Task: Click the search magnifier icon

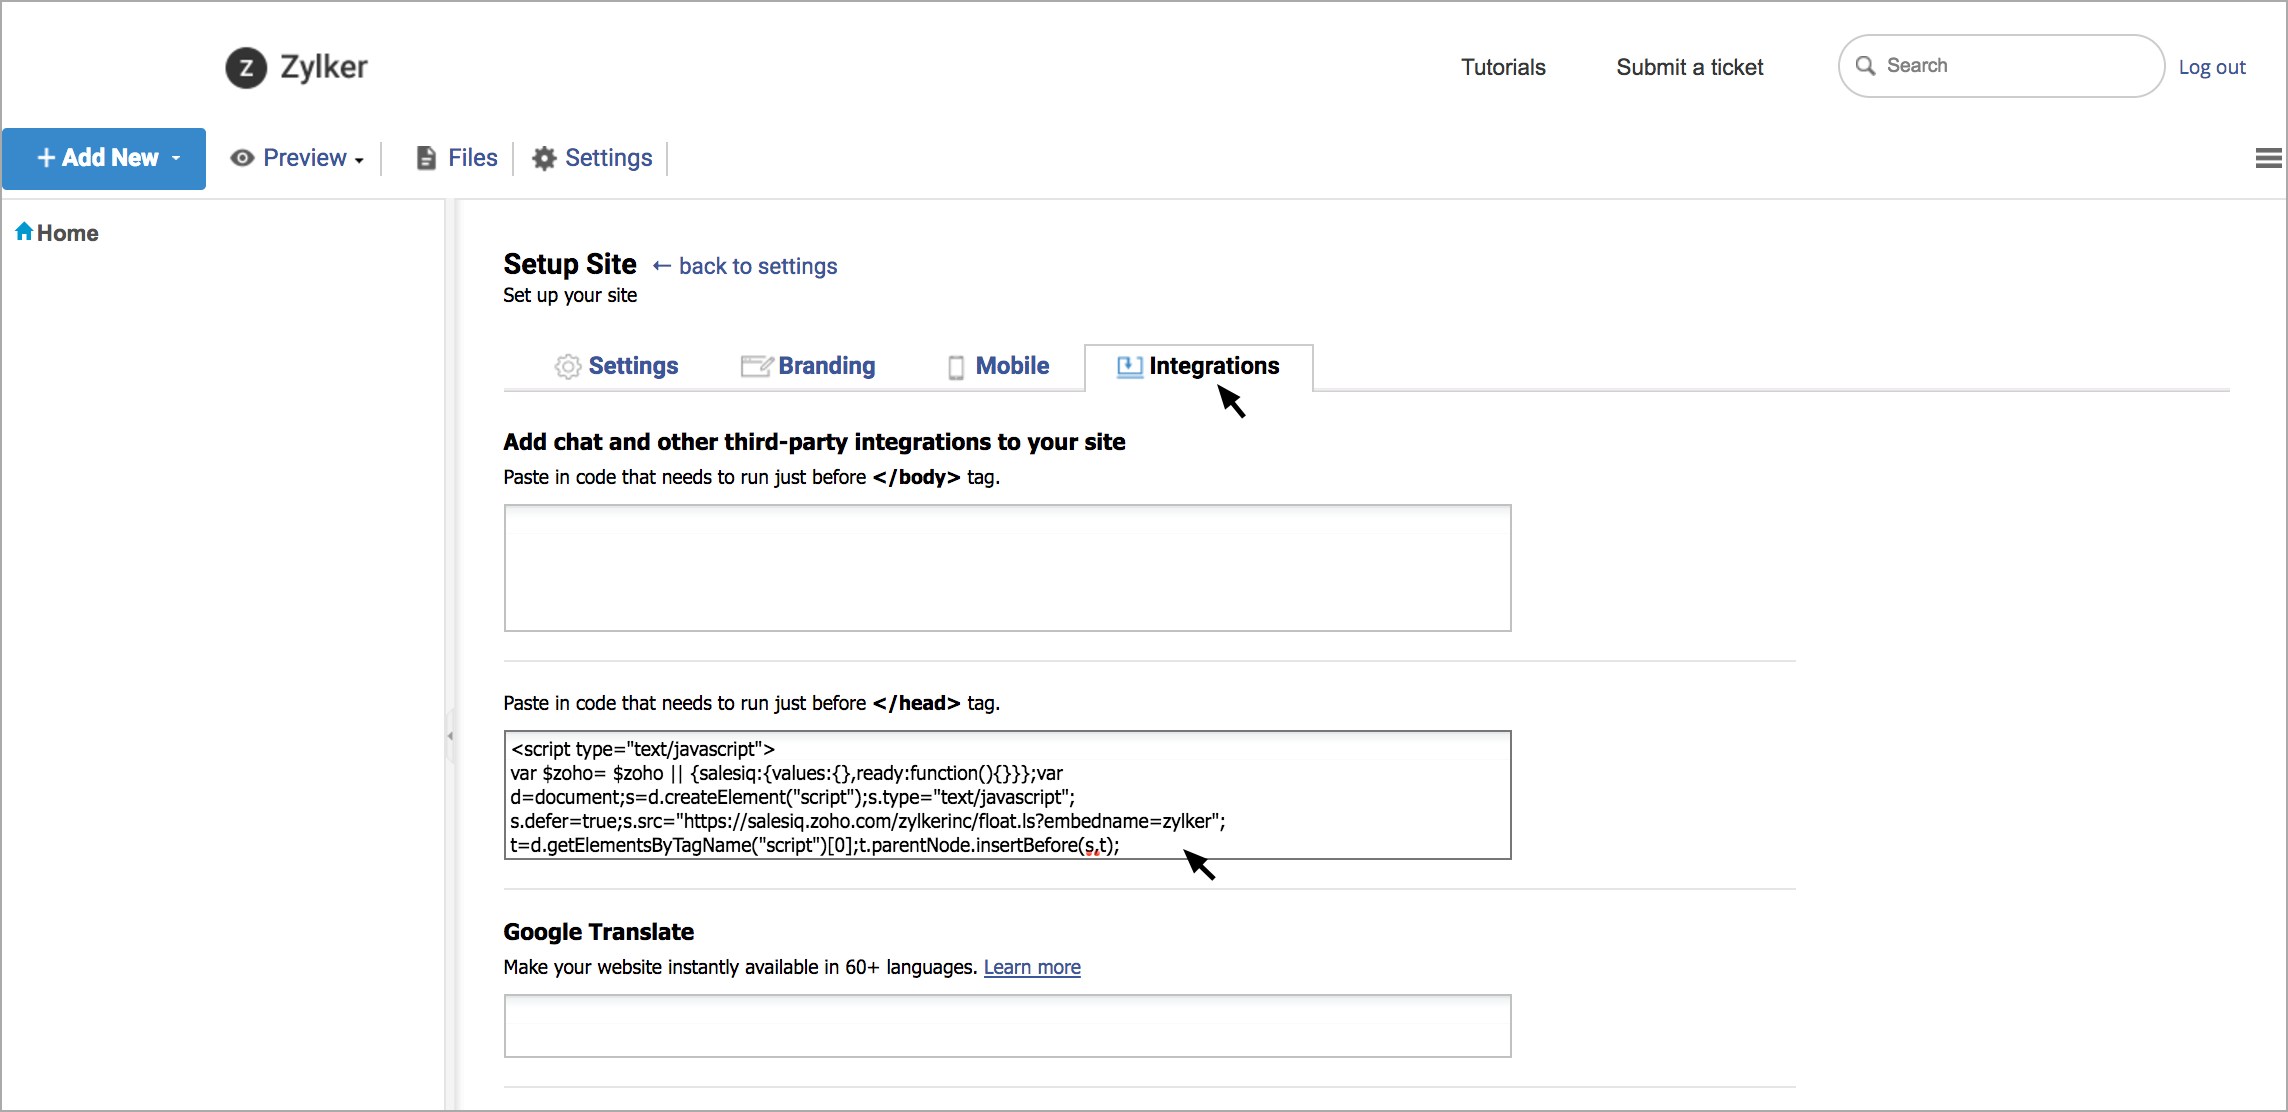Action: (1865, 66)
